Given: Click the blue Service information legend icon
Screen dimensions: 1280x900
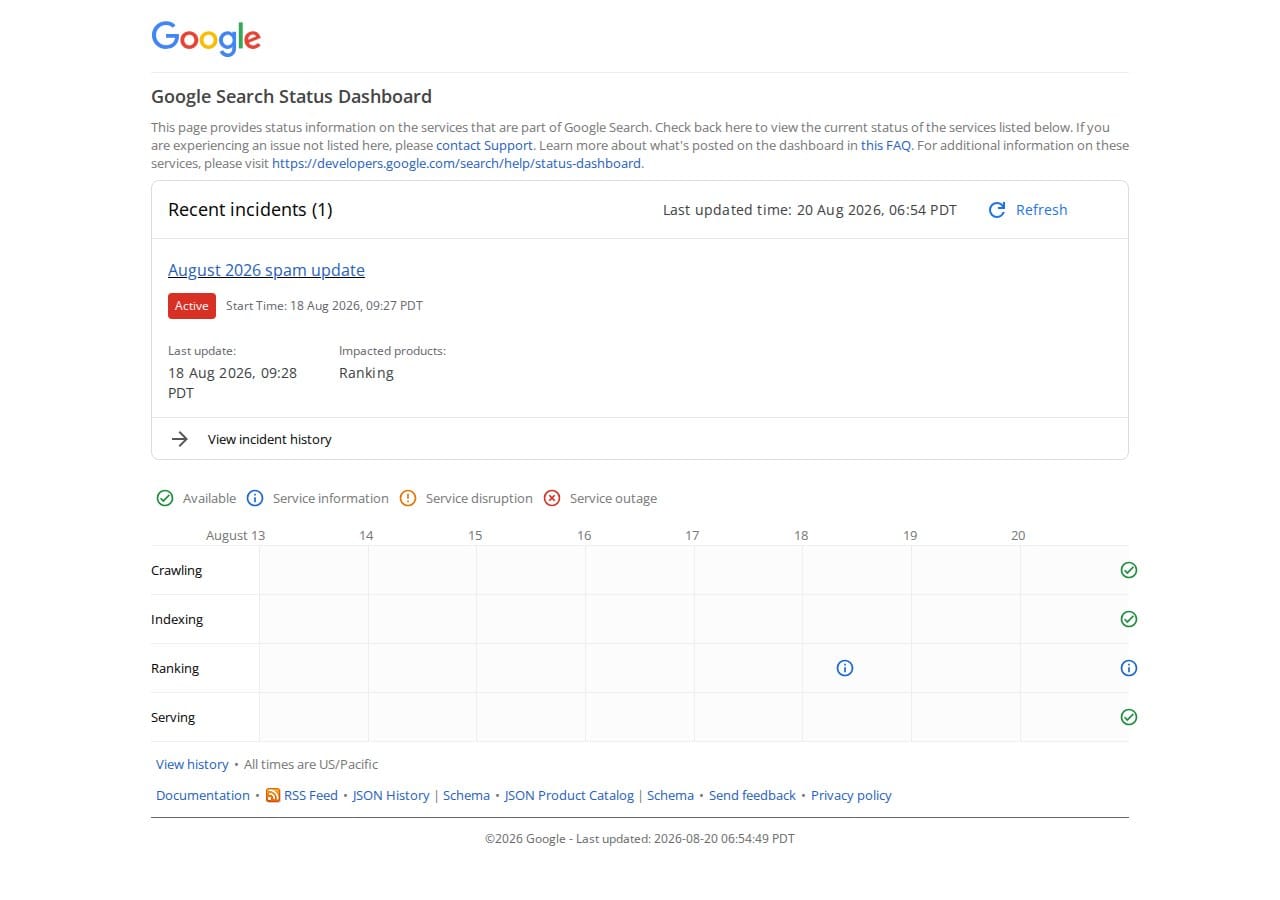Looking at the screenshot, I should click(x=255, y=498).
